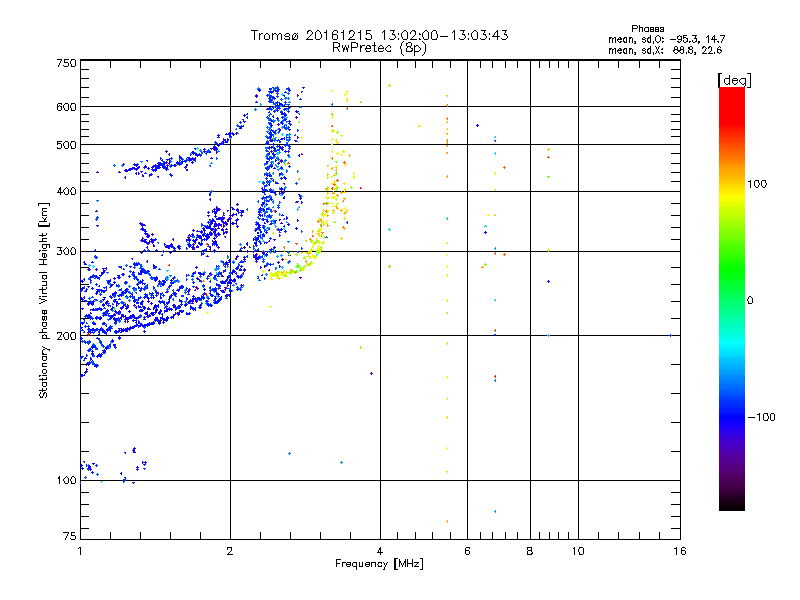Image resolution: width=800 pixels, height=600 pixels.
Task: Click the Stationary phase Virtual Height axis title
Action: (x=44, y=300)
